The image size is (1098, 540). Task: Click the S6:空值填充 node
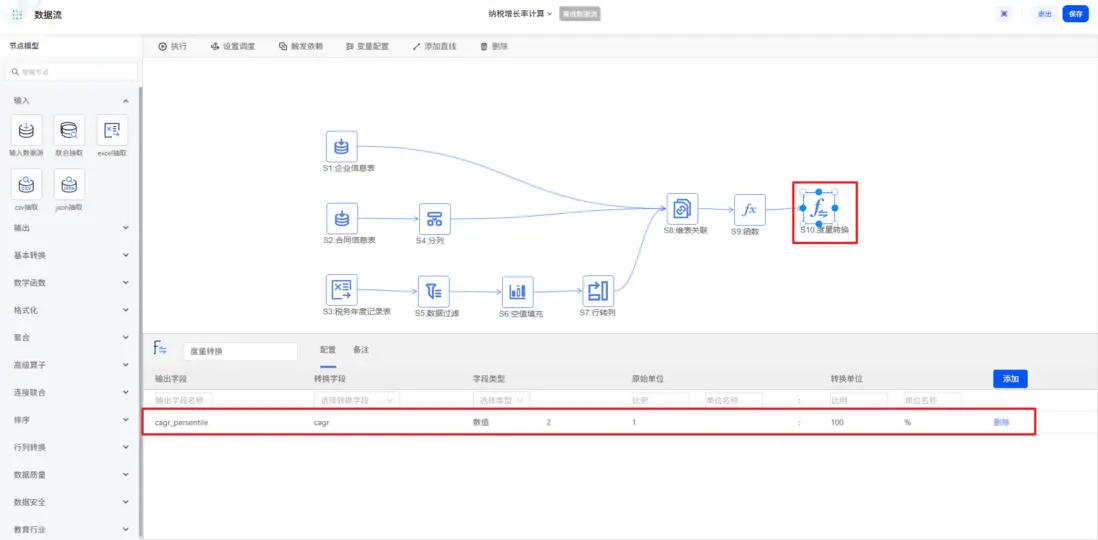click(517, 291)
